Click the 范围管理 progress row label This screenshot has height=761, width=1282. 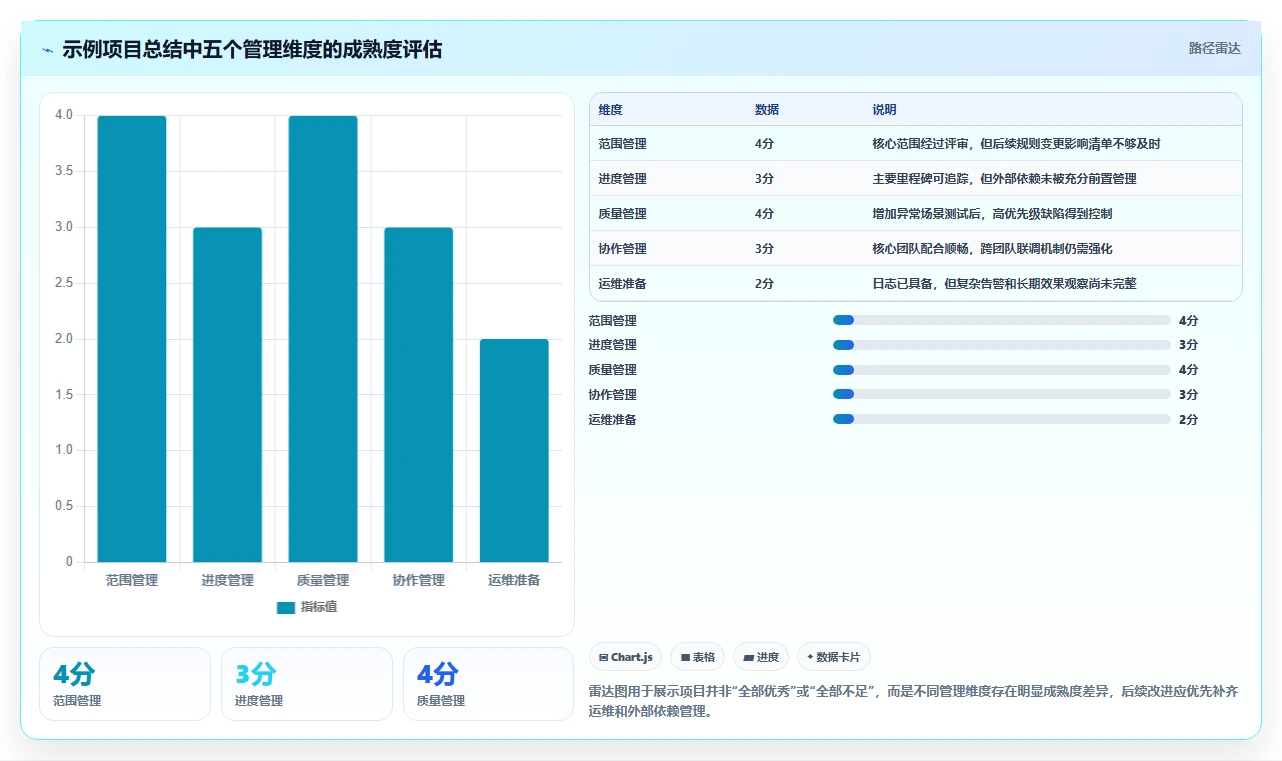point(612,321)
